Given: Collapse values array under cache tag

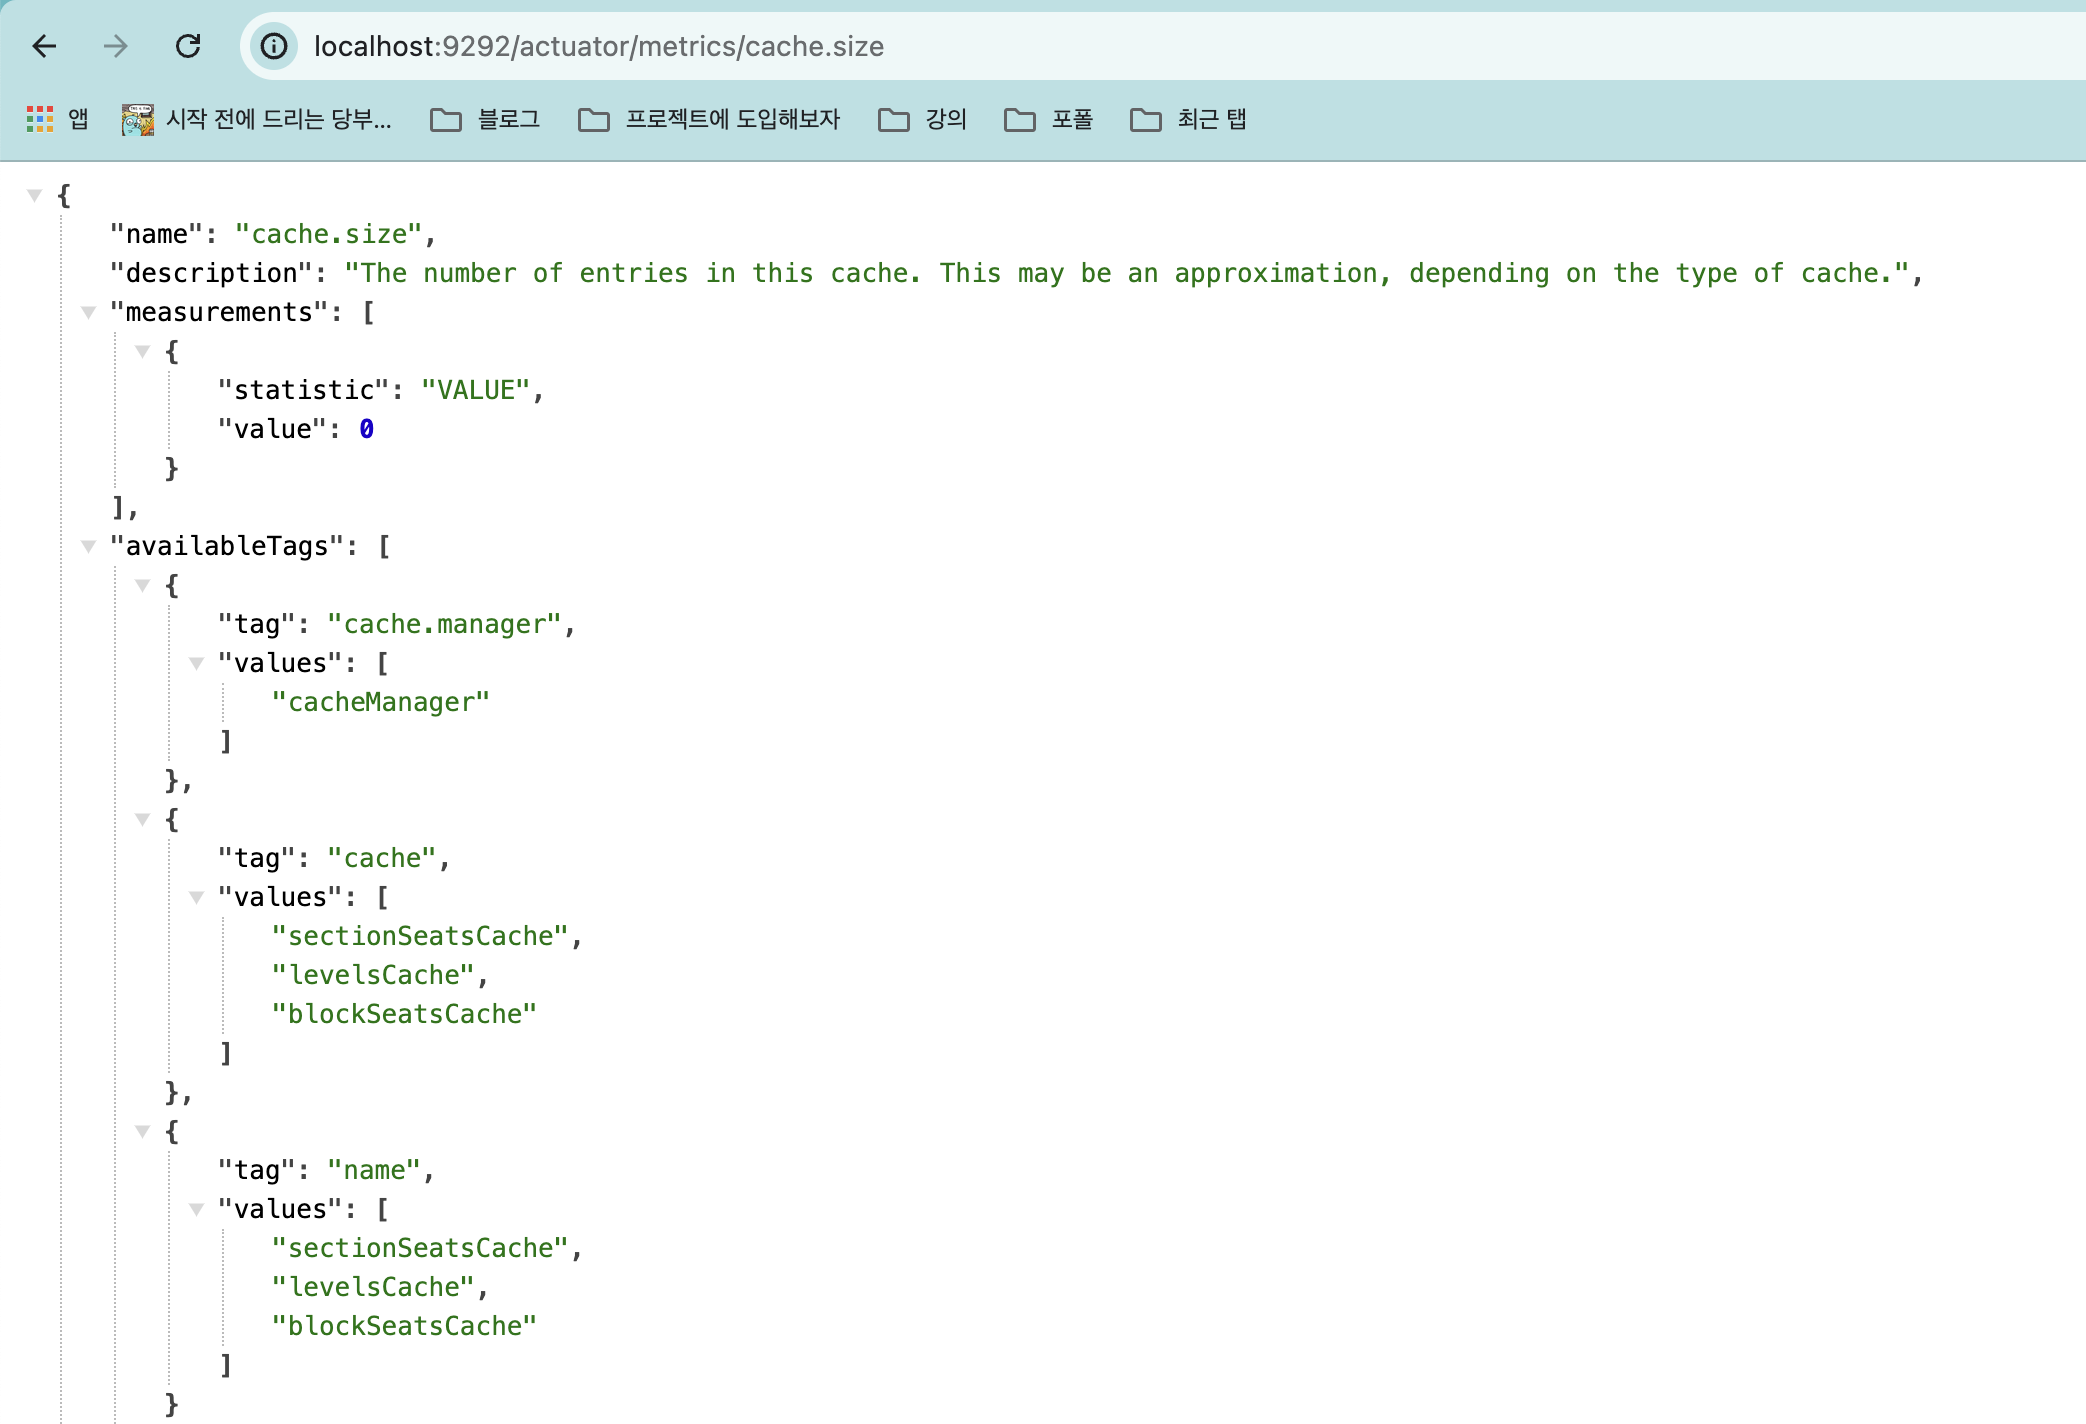Looking at the screenshot, I should tap(197, 897).
